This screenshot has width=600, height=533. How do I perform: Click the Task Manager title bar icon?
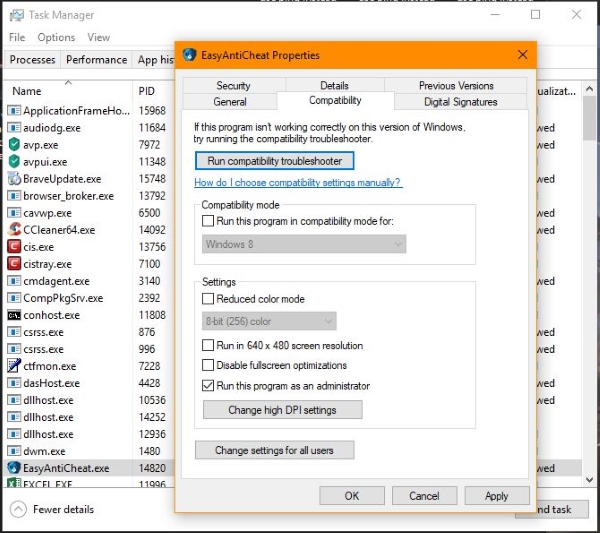pyautogui.click(x=16, y=15)
